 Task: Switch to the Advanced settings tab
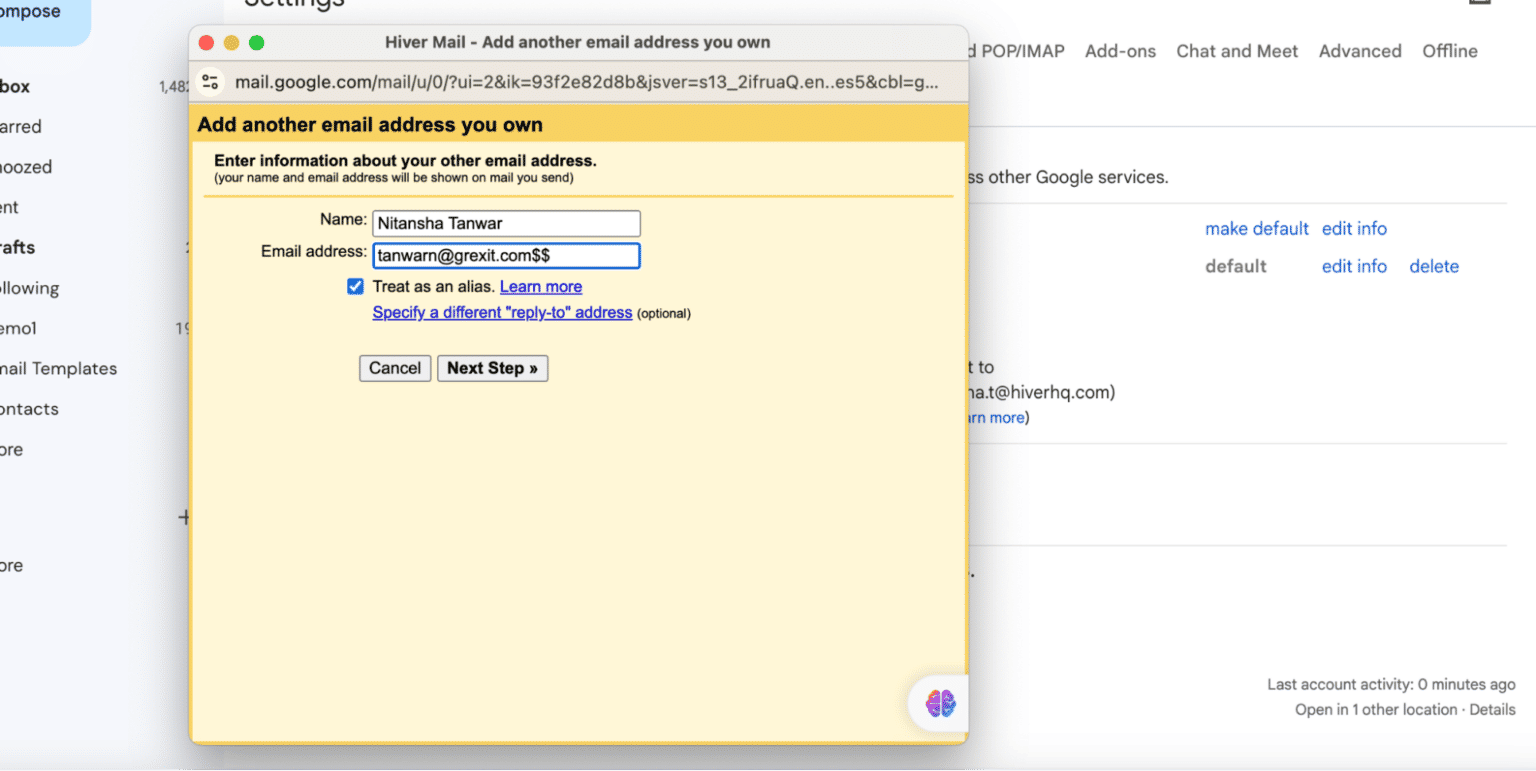coord(1360,51)
